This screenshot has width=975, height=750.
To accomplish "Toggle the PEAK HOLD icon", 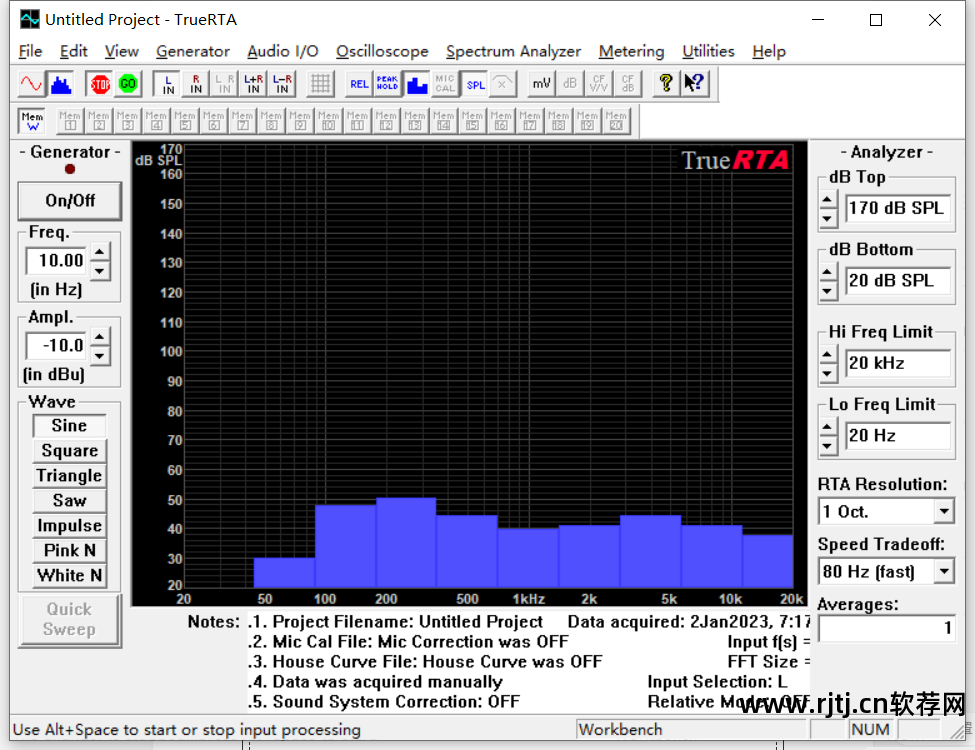I will tap(387, 83).
